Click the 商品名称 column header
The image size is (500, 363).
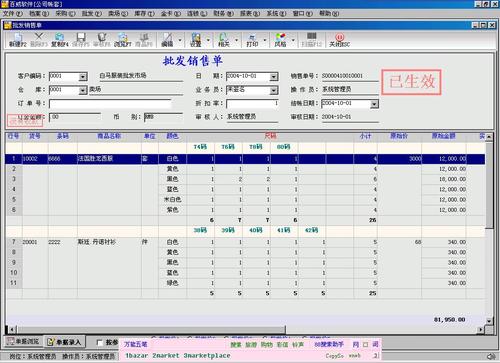point(109,136)
